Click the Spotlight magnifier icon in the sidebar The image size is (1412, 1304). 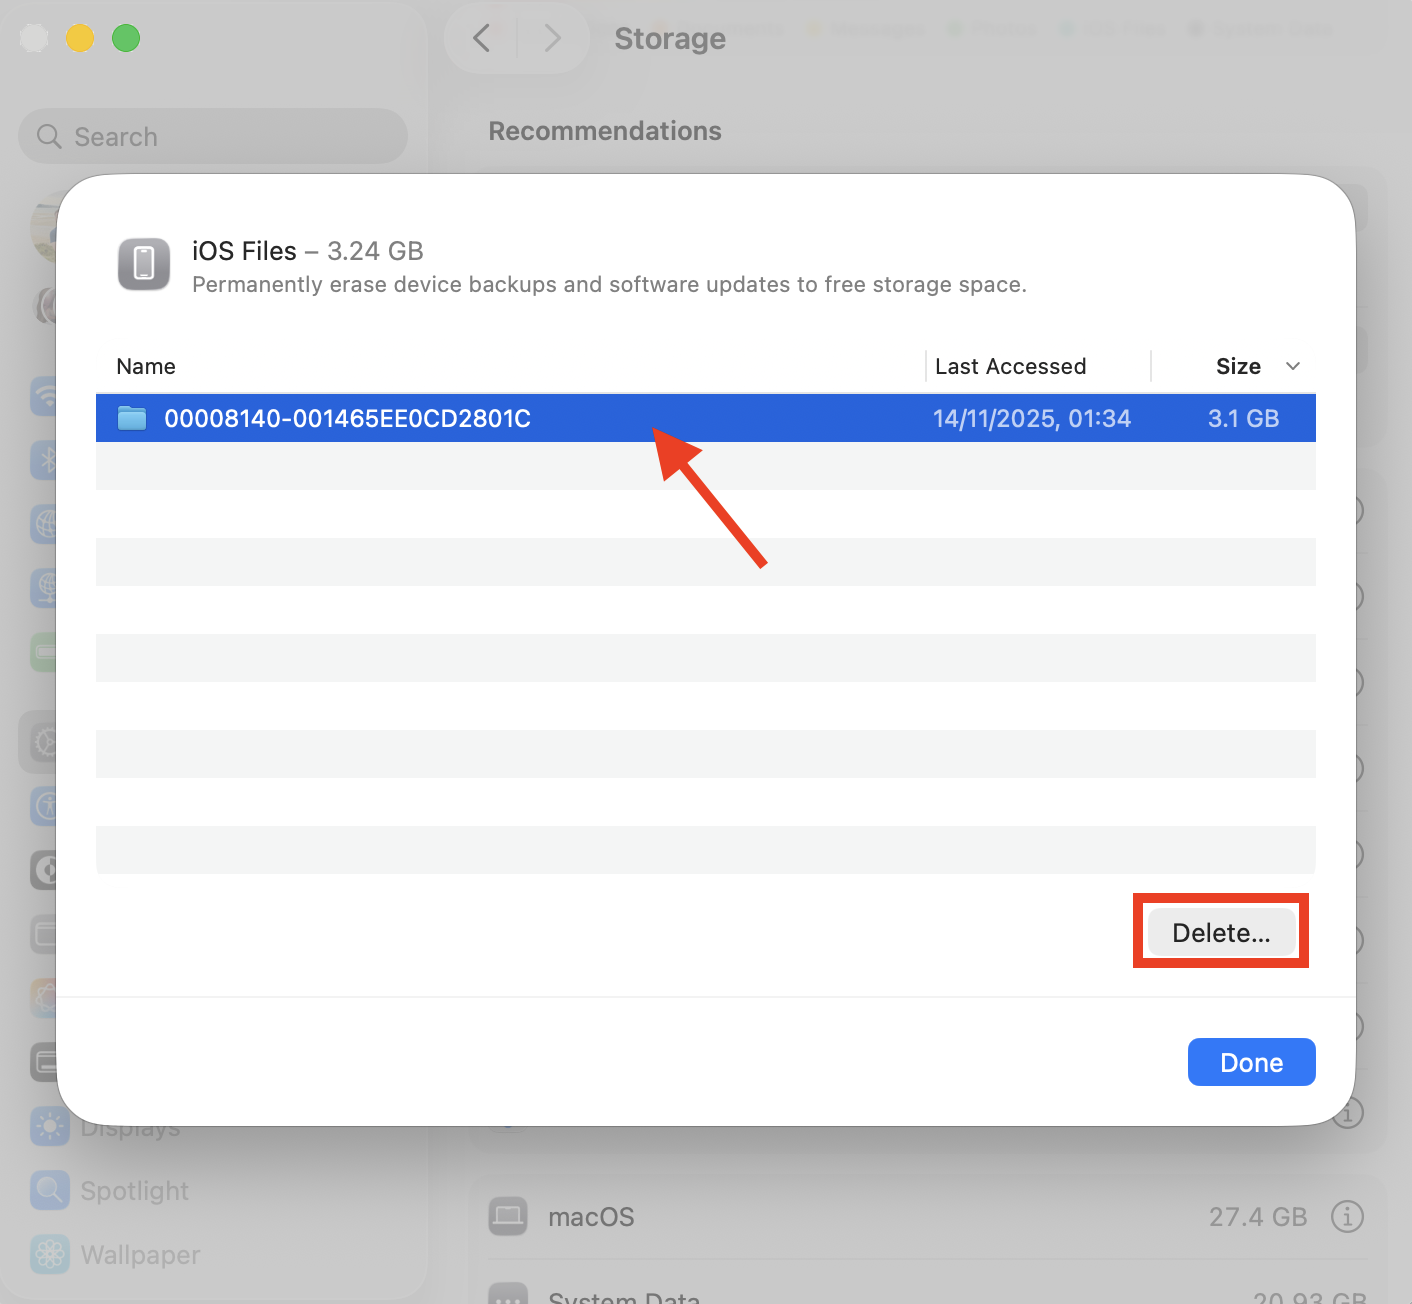(x=49, y=1190)
